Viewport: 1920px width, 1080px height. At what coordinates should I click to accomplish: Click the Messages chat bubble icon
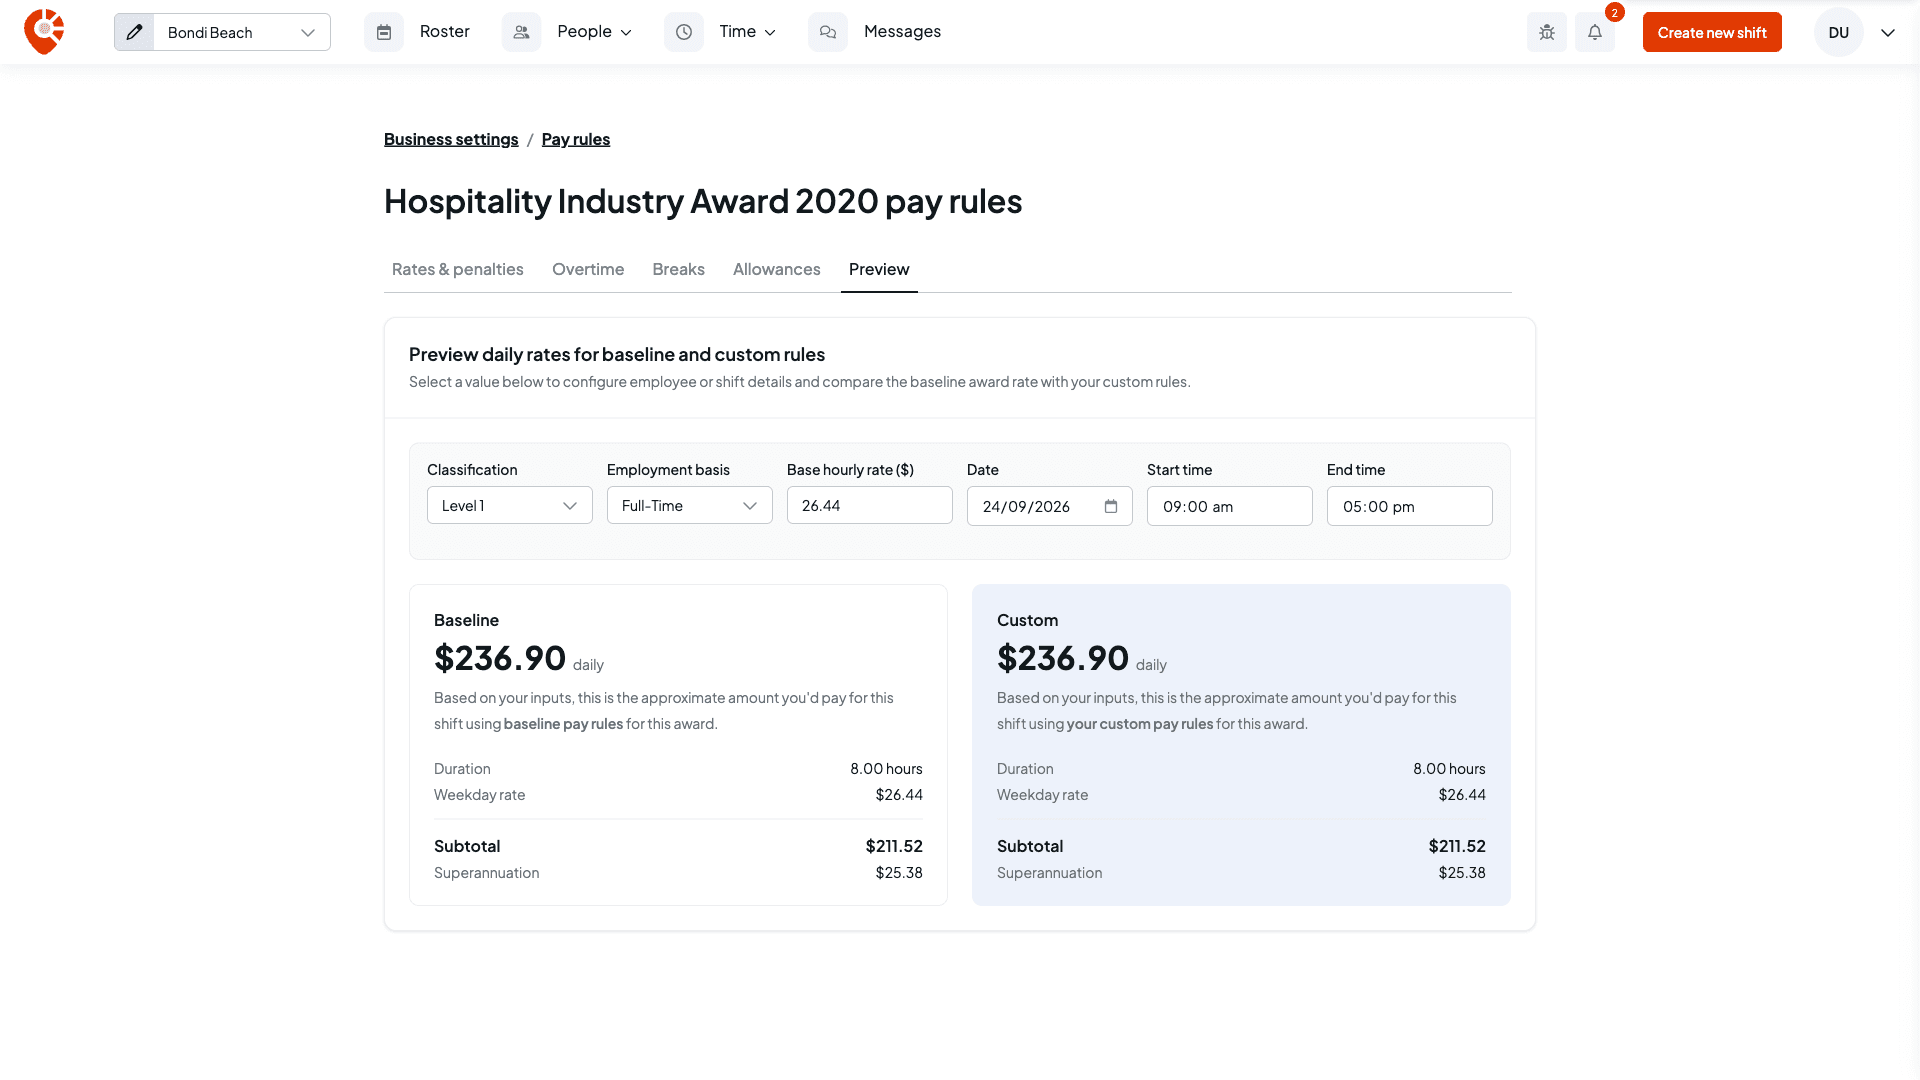(828, 32)
